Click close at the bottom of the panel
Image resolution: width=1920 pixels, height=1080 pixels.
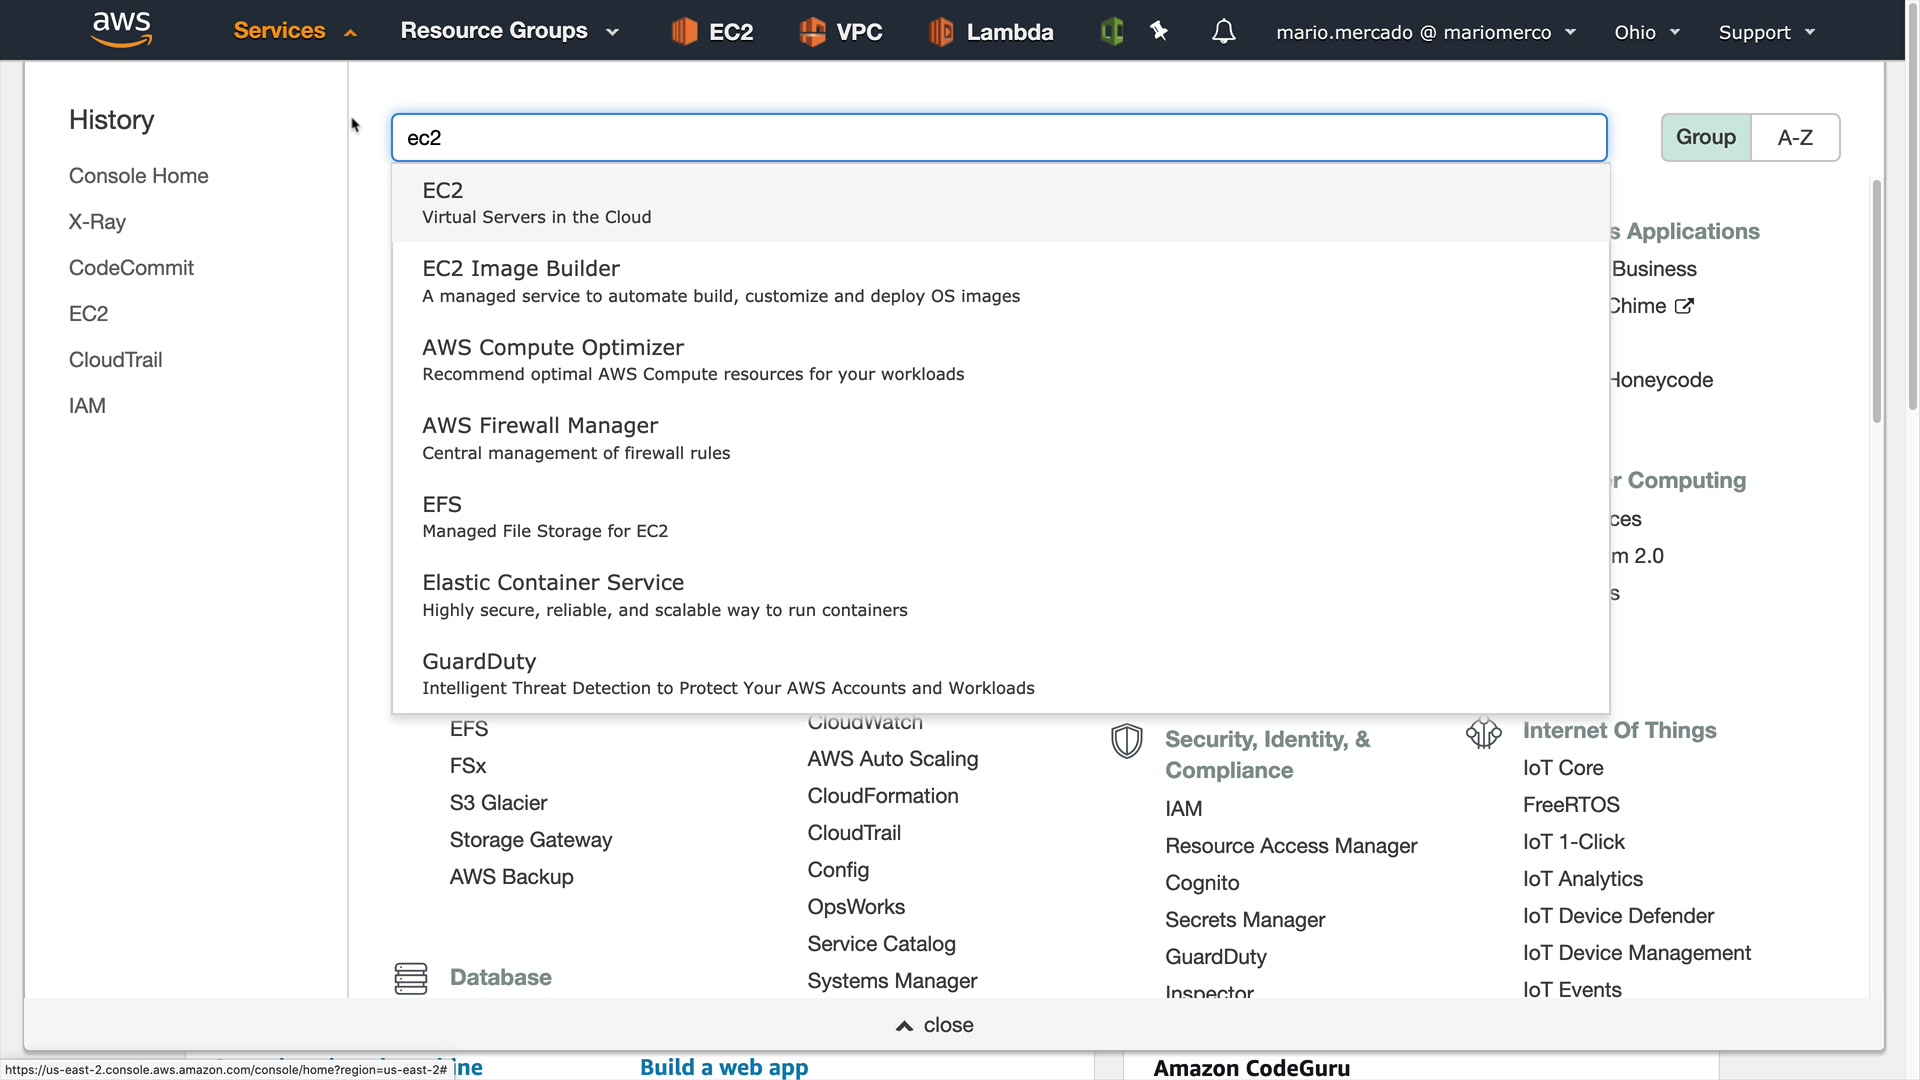pyautogui.click(x=935, y=1025)
